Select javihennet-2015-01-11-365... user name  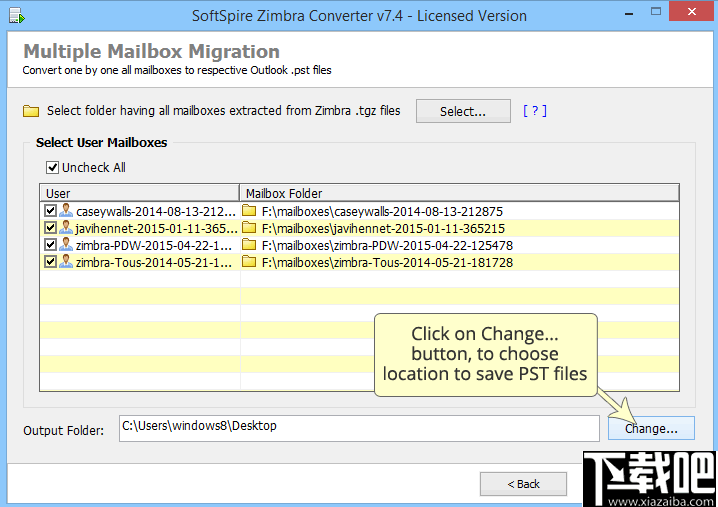pos(156,228)
